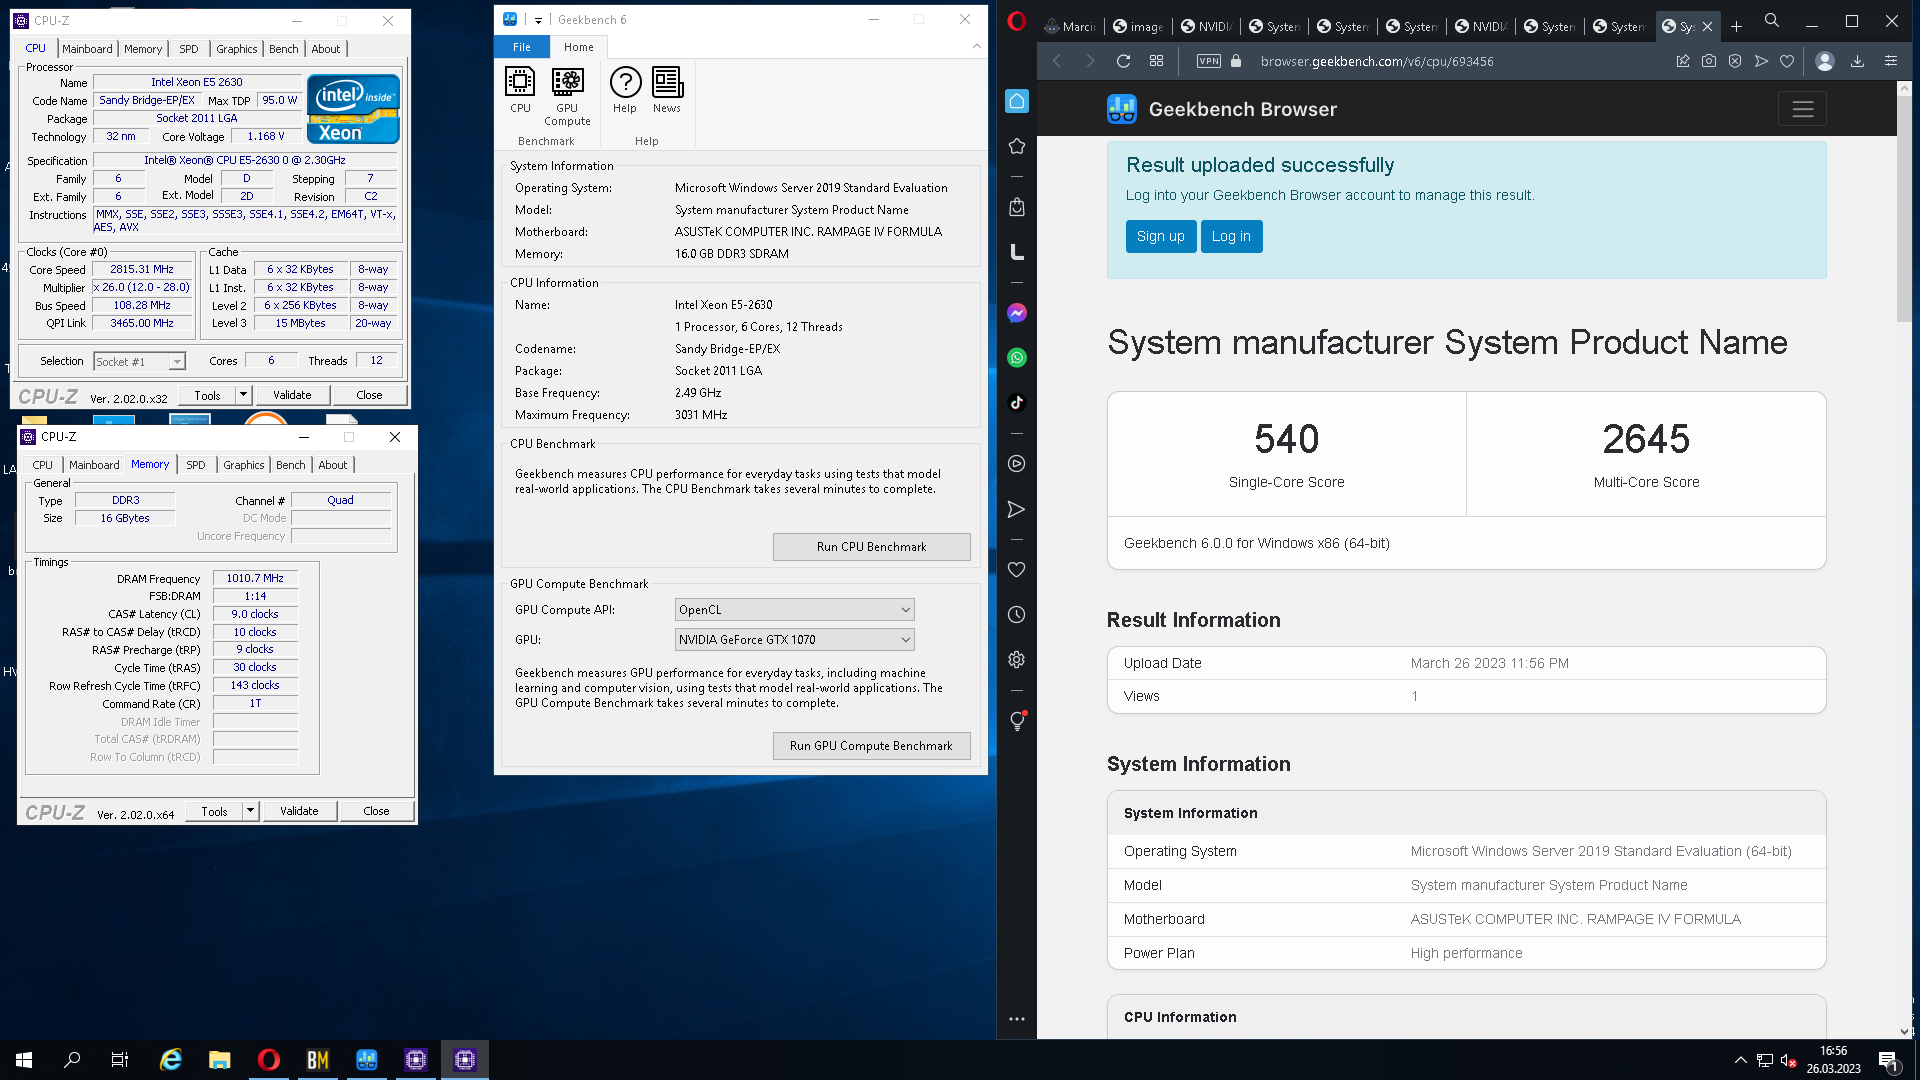Switch to Bench tab in lower CPU-Z
The image size is (1920, 1080).
pos(291,465)
